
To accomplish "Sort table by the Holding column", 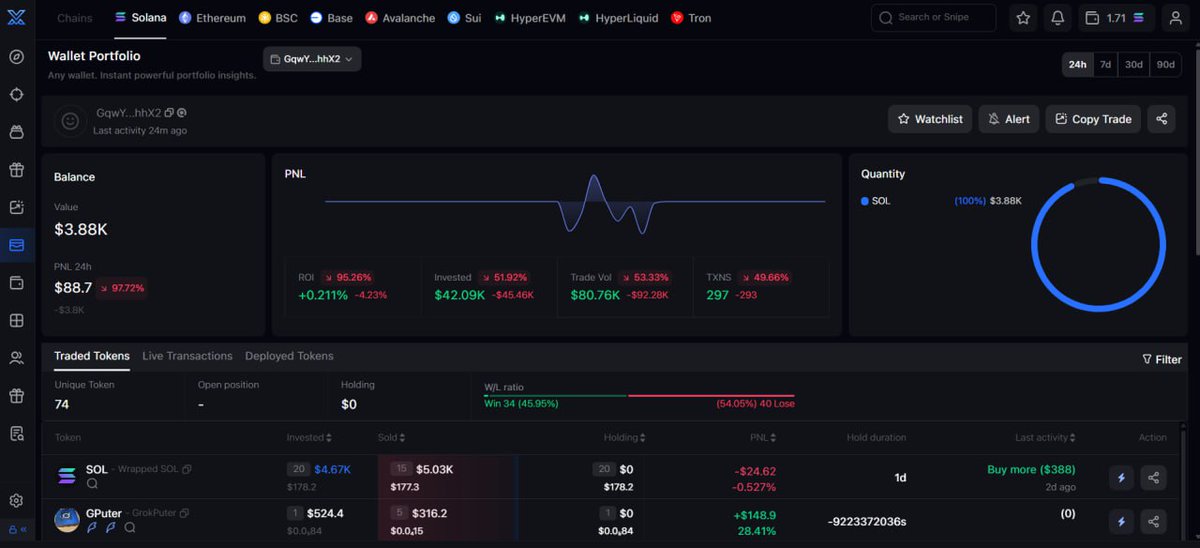I will 625,437.
